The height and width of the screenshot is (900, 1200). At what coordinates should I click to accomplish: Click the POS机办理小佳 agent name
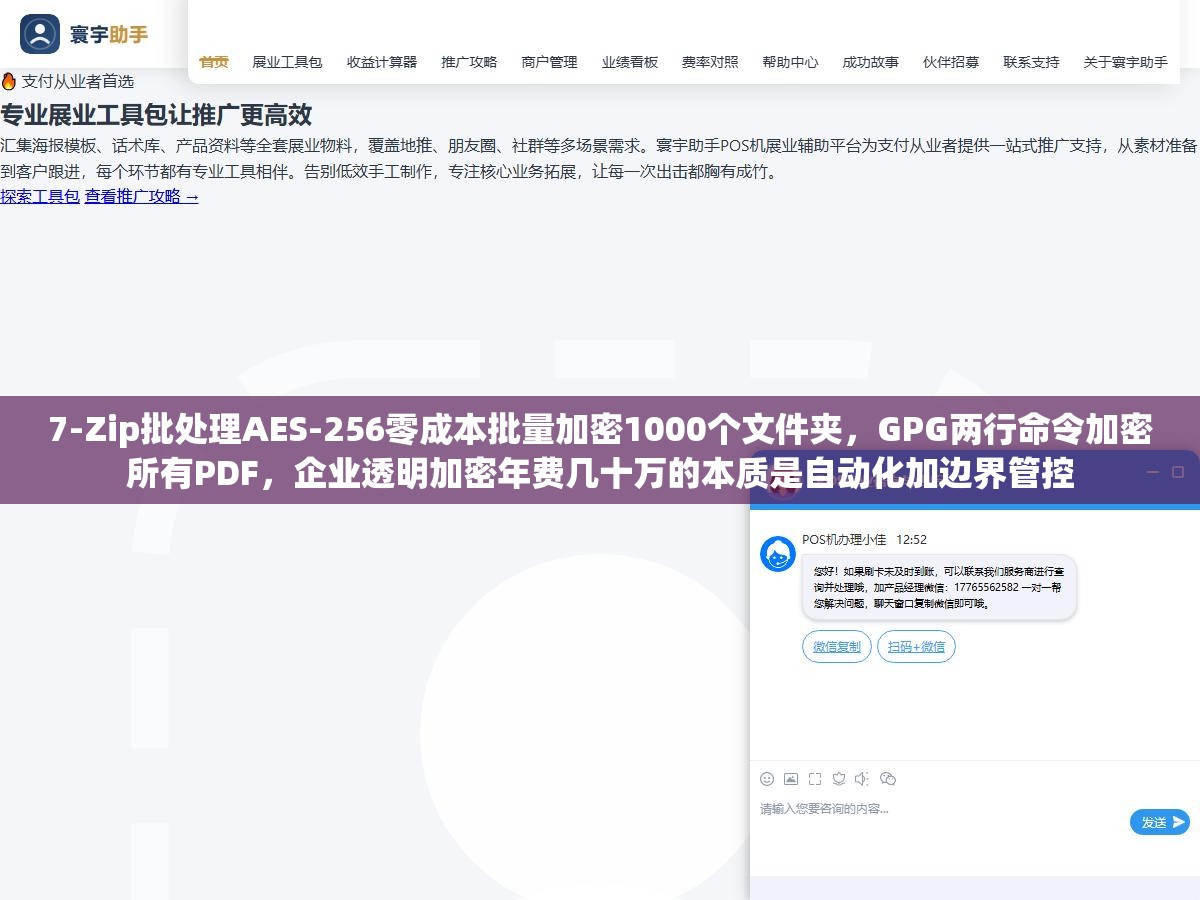click(844, 539)
